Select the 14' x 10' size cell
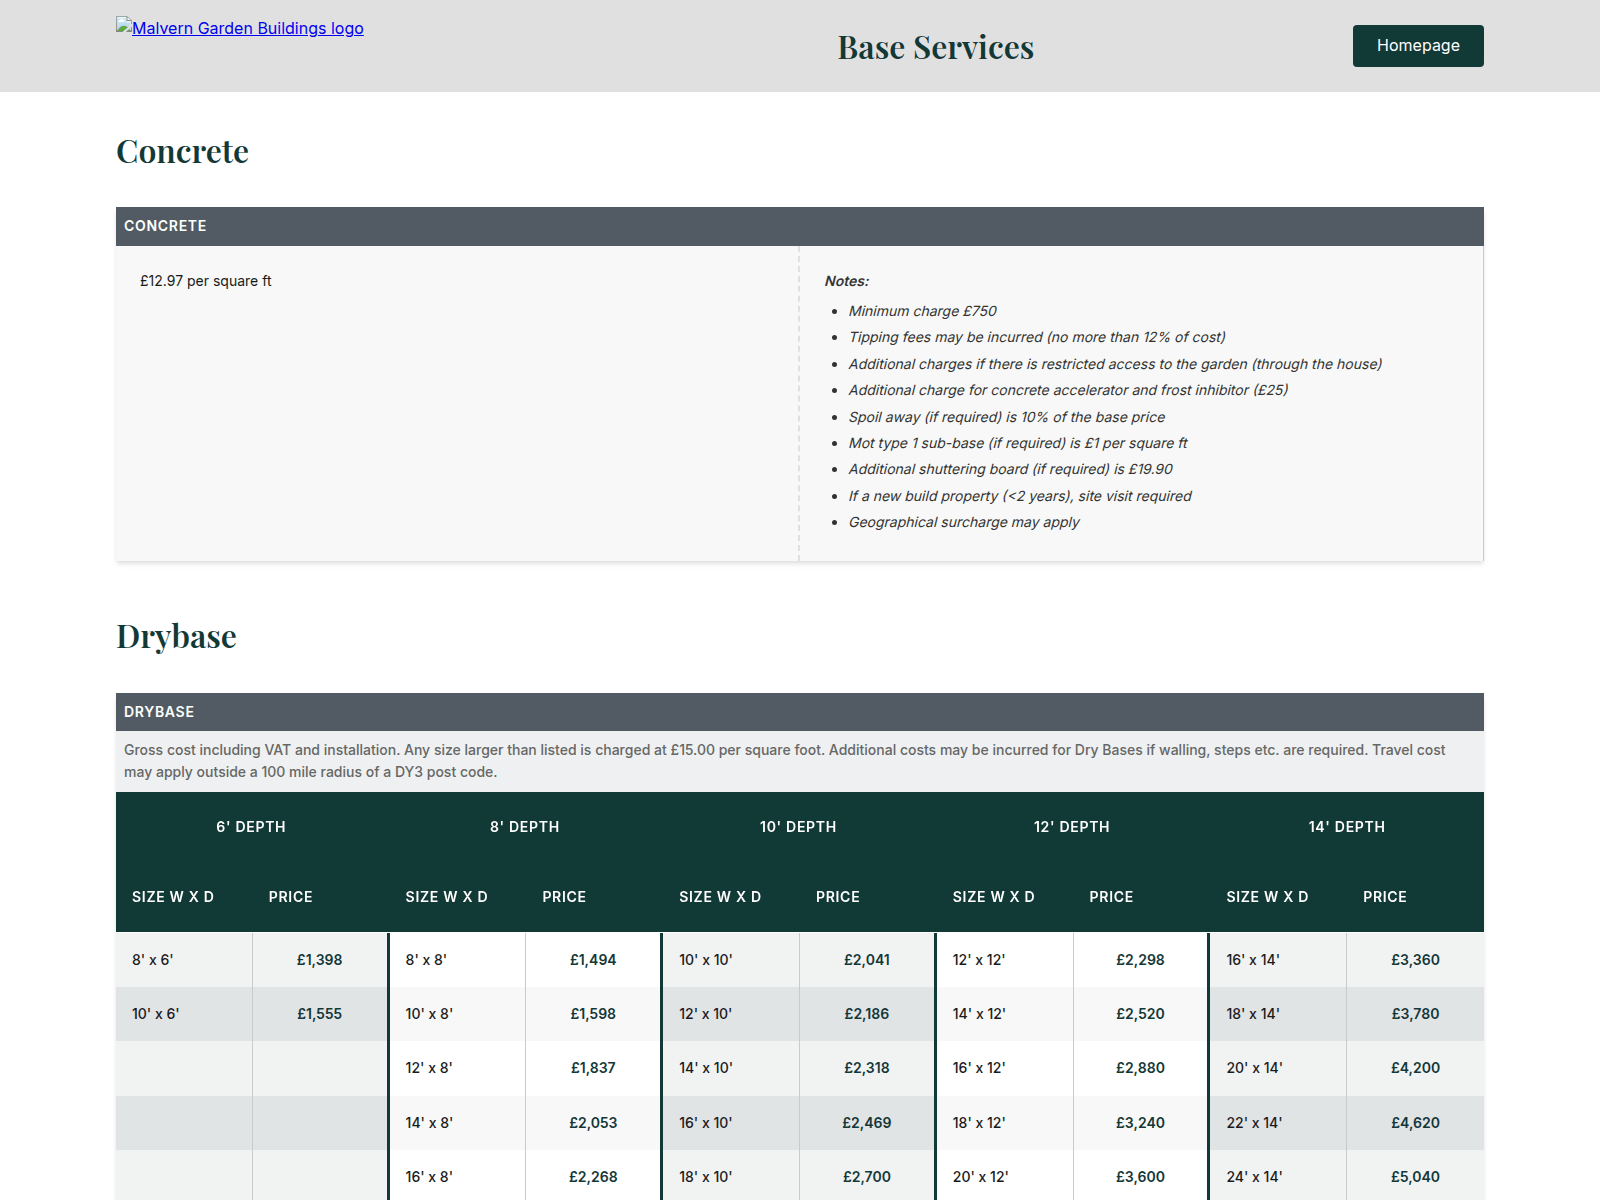 pyautogui.click(x=731, y=1068)
